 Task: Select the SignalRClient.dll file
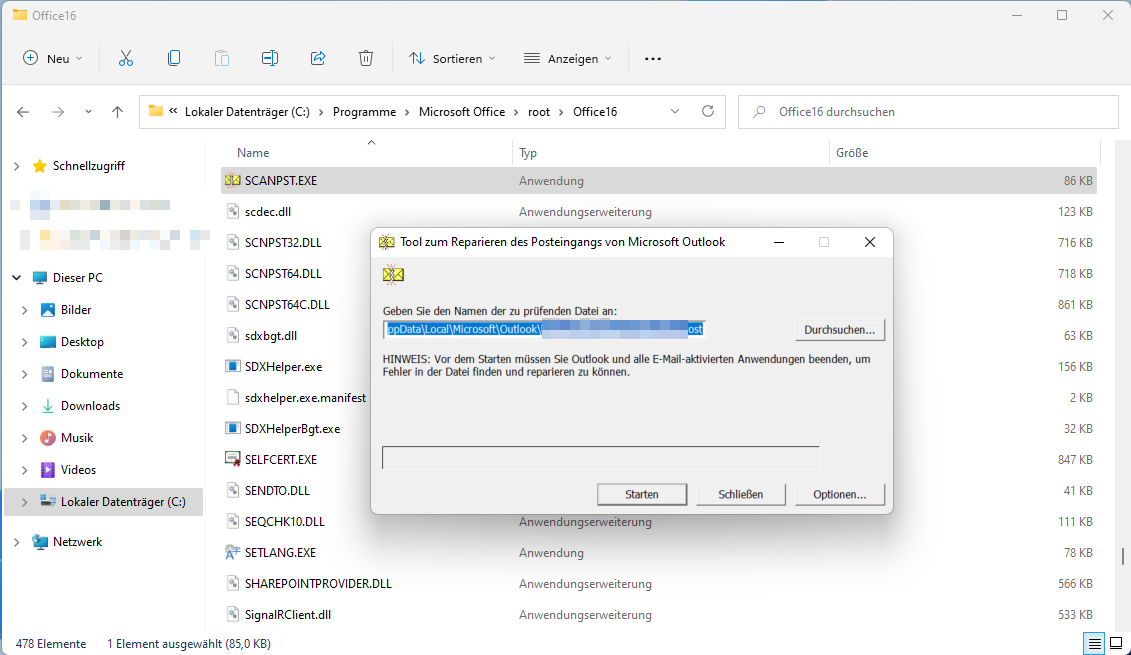[288, 615]
